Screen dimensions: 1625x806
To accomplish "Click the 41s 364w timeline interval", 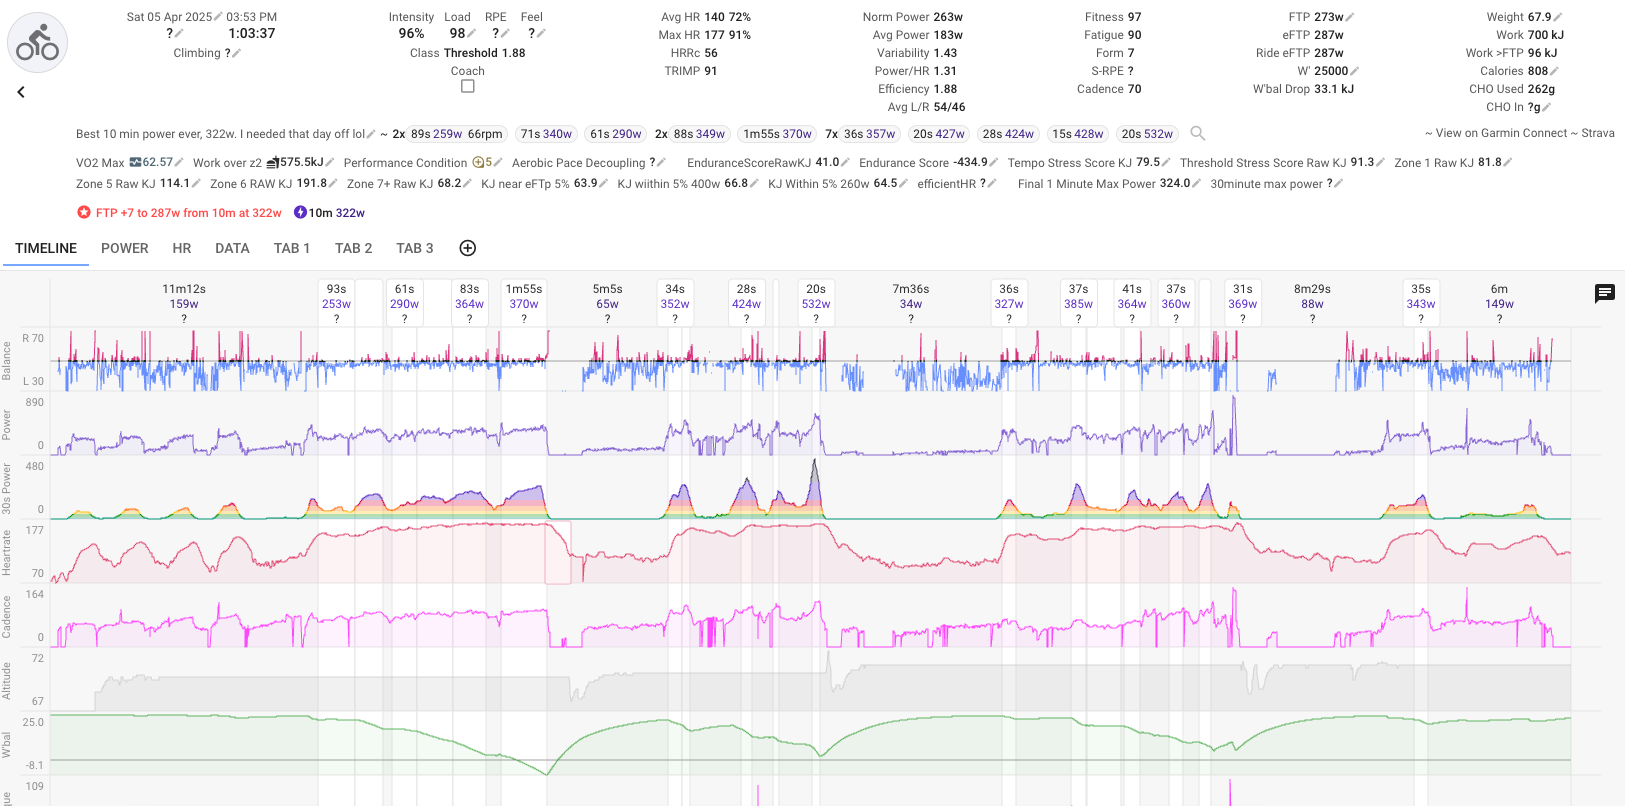I will pyautogui.click(x=1132, y=303).
